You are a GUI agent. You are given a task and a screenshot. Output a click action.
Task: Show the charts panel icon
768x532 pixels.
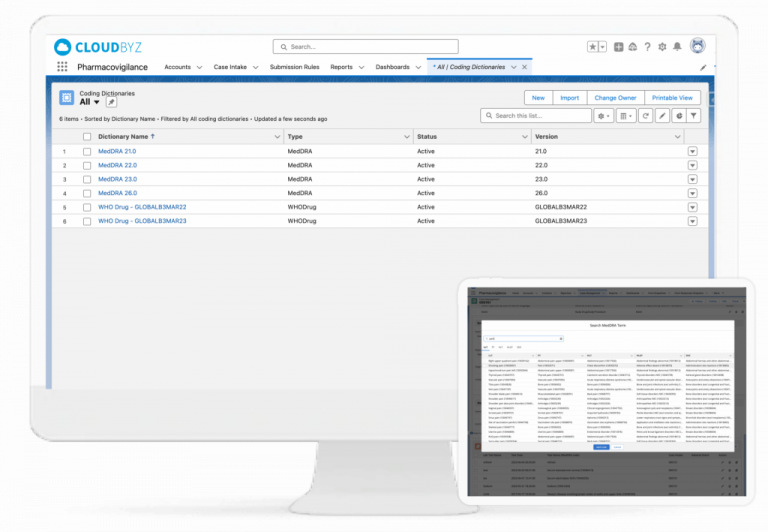(x=679, y=116)
